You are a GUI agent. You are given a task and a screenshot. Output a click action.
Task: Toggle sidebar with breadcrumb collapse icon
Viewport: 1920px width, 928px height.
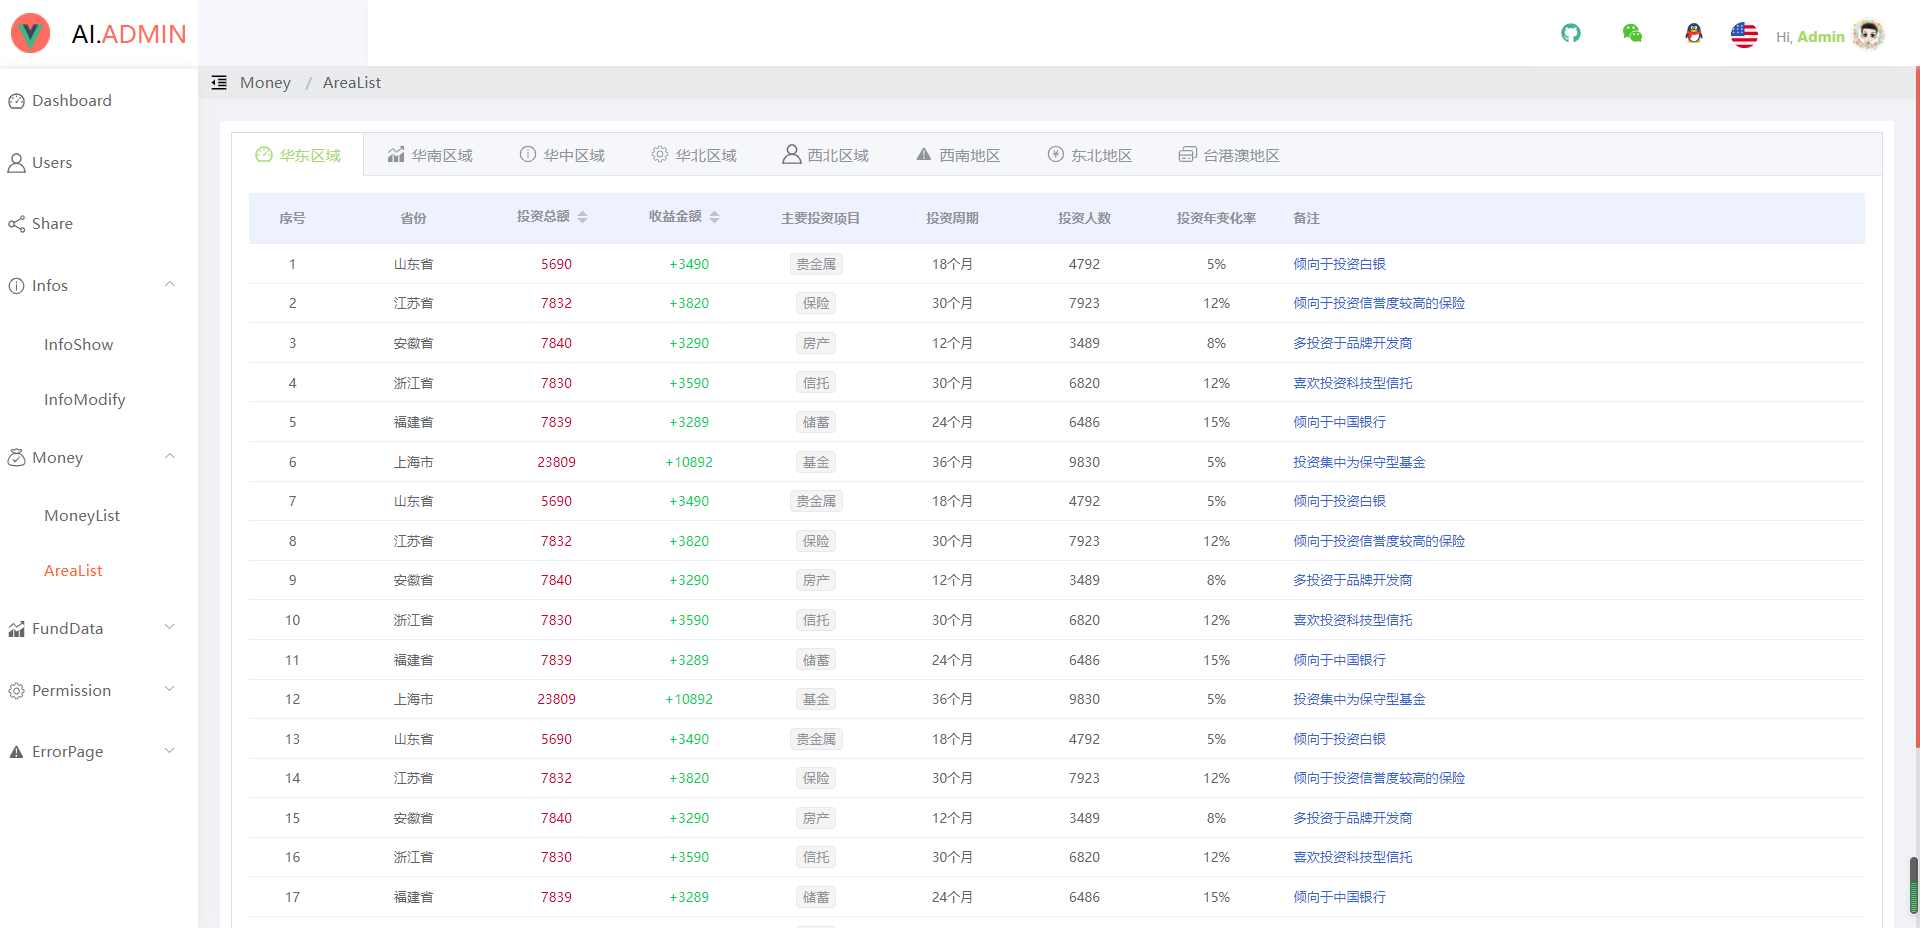click(x=219, y=82)
